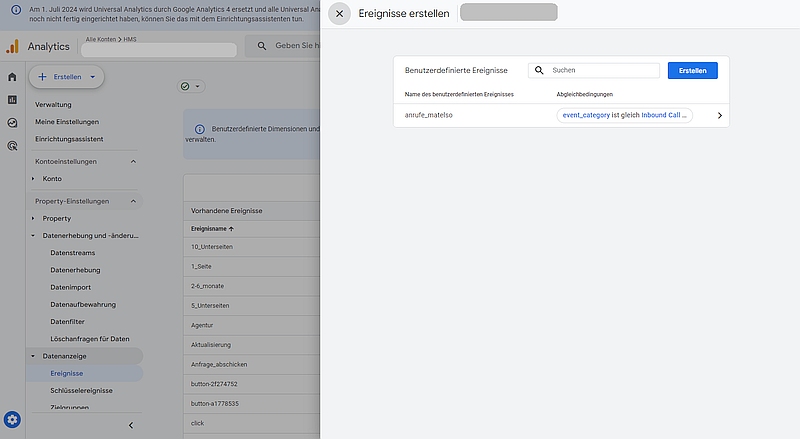Click the plus icon on Erstellen button
Viewport: 800px width, 439px height.
pyautogui.click(x=42, y=77)
